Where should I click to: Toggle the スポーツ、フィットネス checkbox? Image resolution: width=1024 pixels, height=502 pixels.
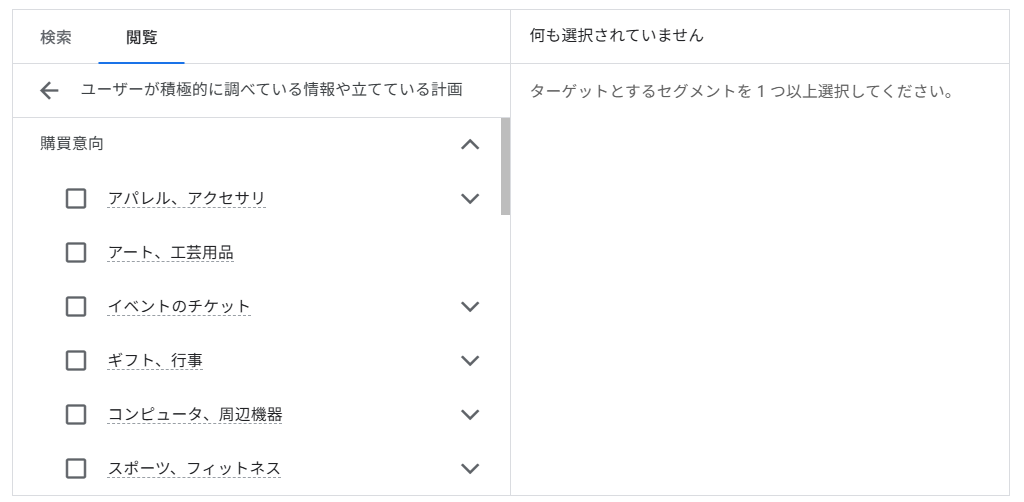click(x=76, y=468)
